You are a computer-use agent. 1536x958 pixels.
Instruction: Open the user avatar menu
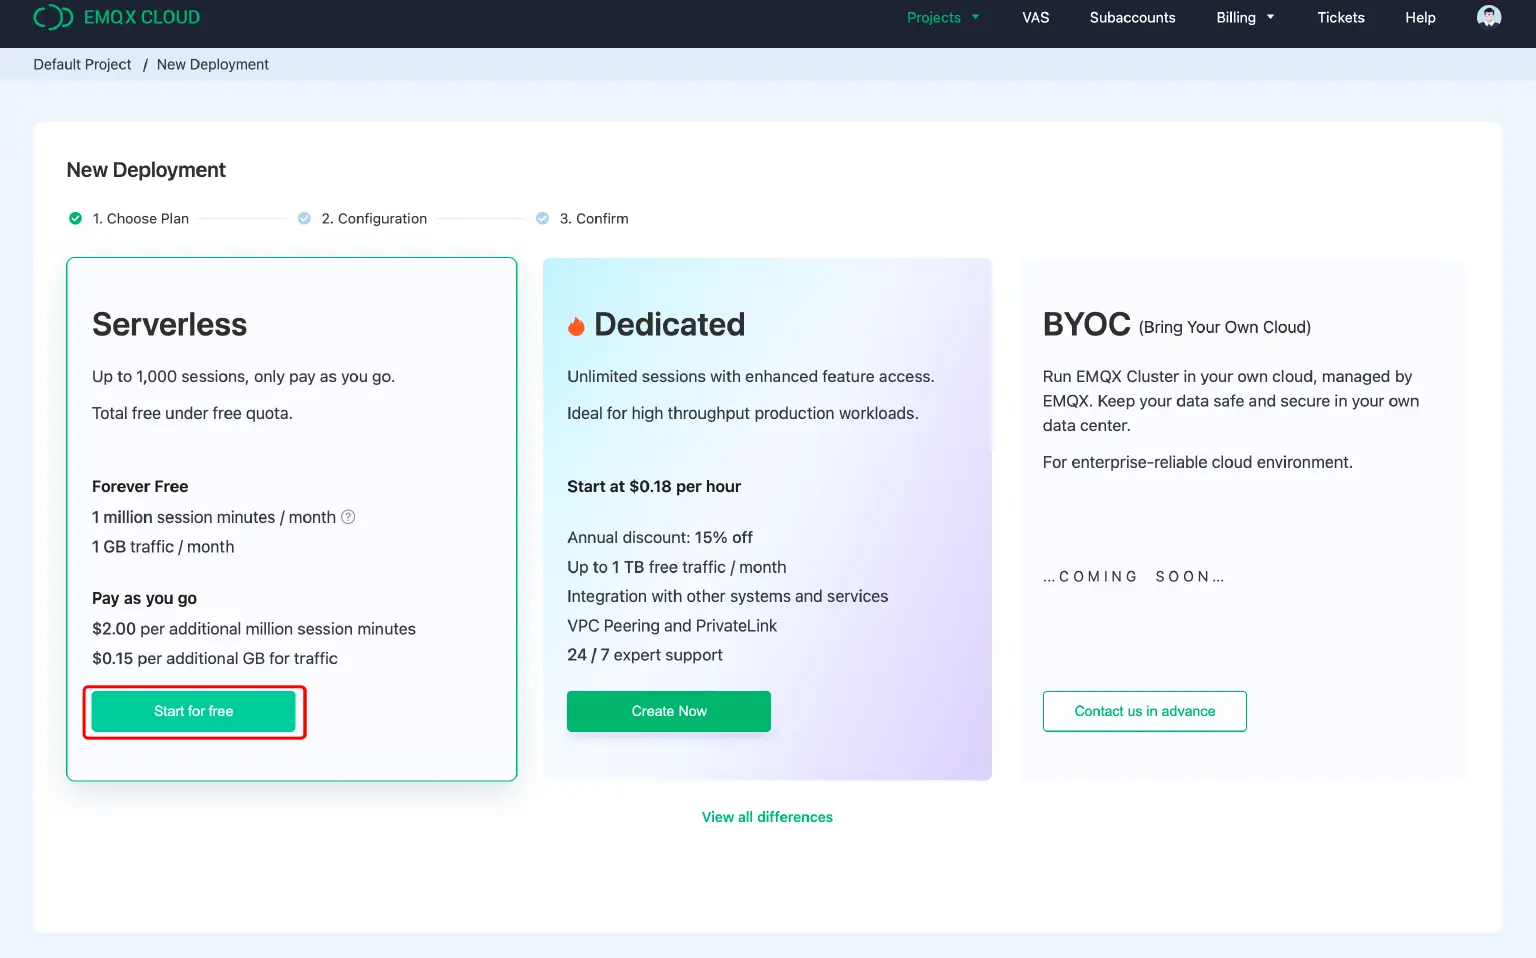(x=1488, y=17)
